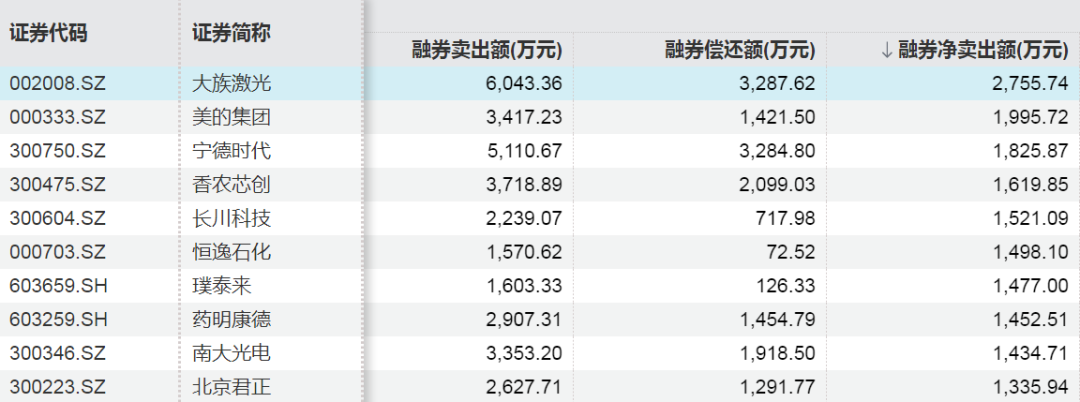Click the stock name 美的集团
The width and height of the screenshot is (1080, 402).
click(x=231, y=118)
